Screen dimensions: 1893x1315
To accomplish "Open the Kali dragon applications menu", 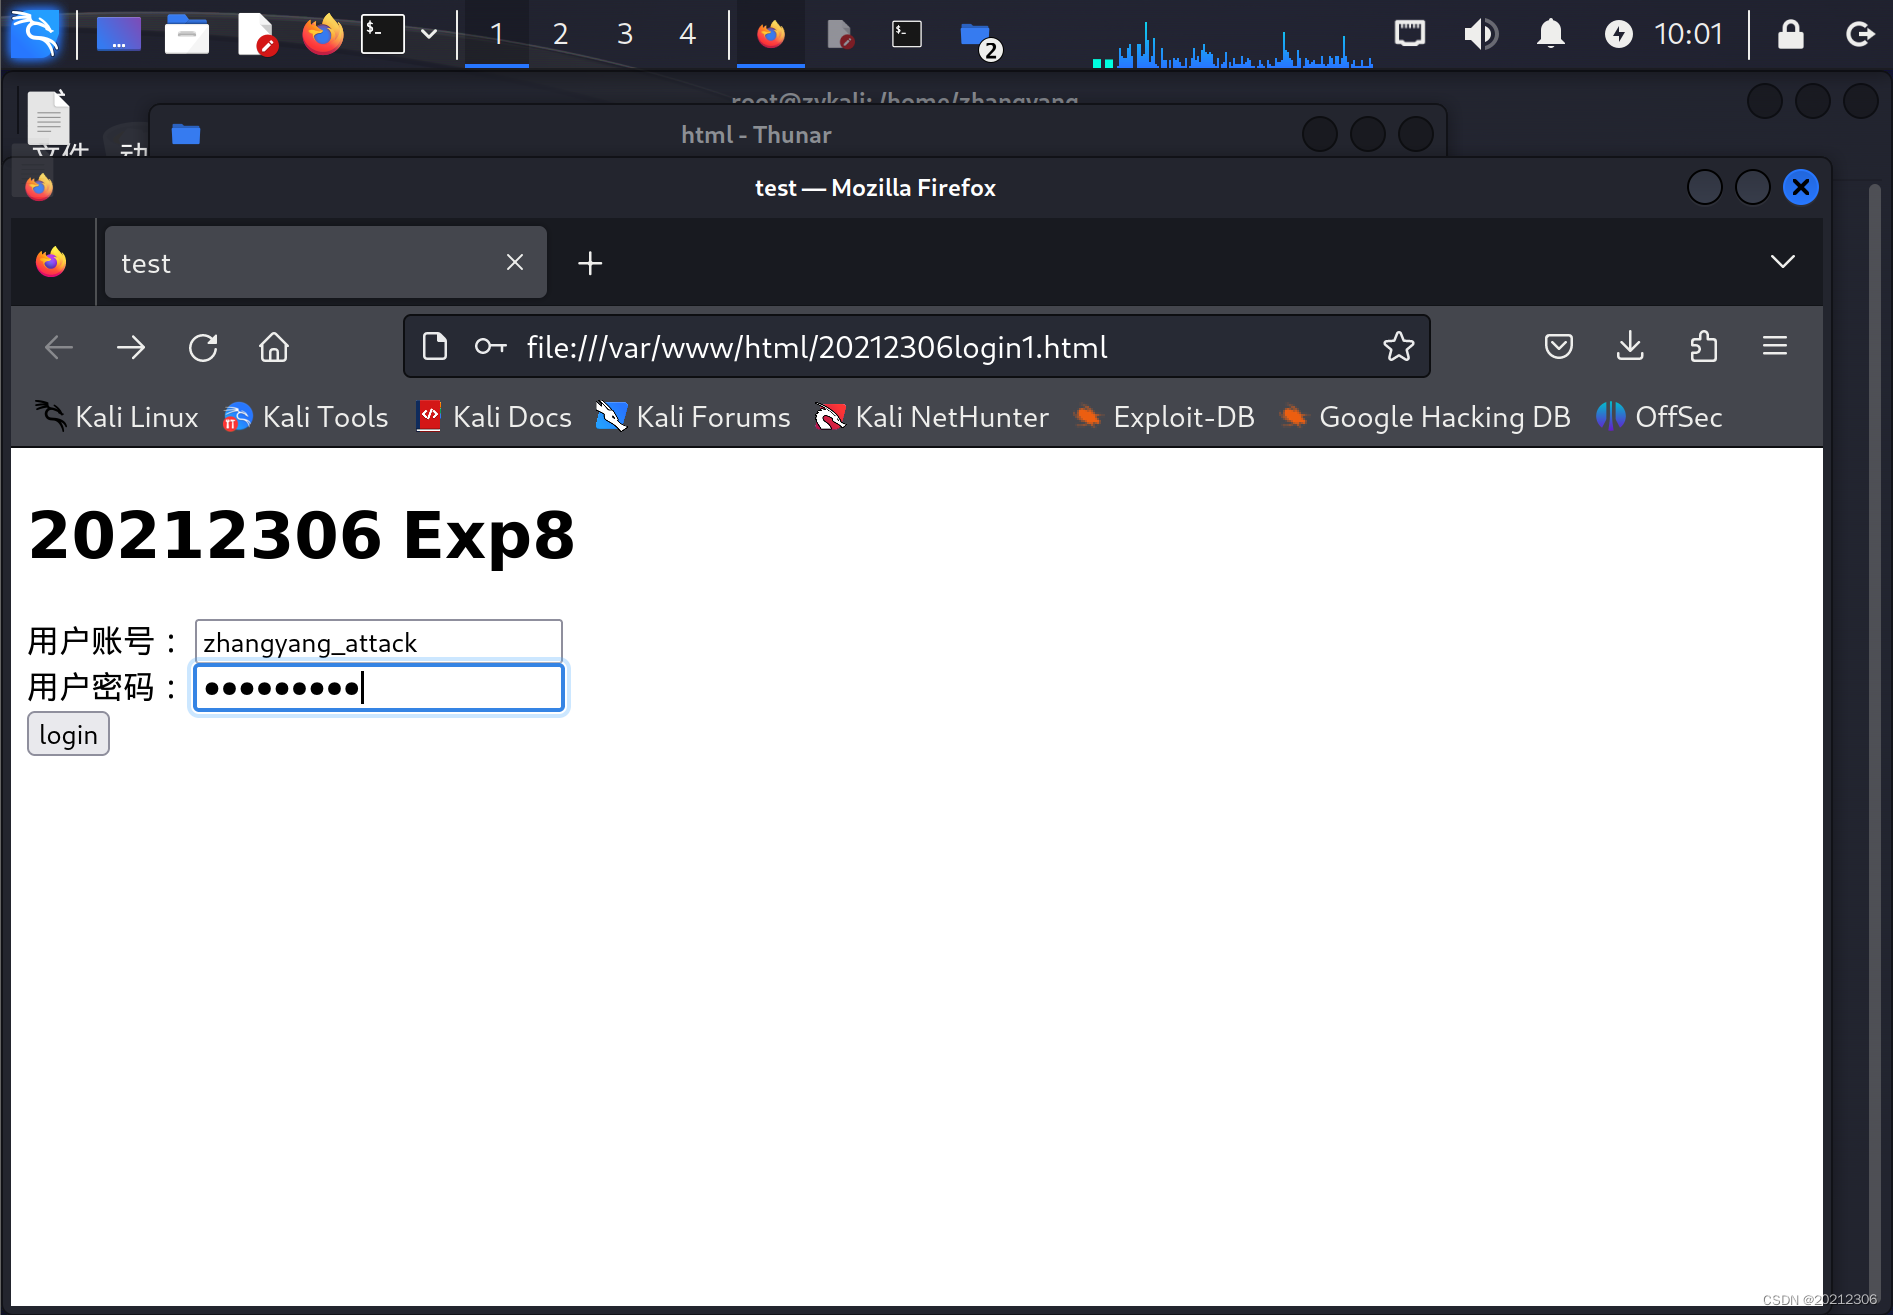I will [x=35, y=34].
